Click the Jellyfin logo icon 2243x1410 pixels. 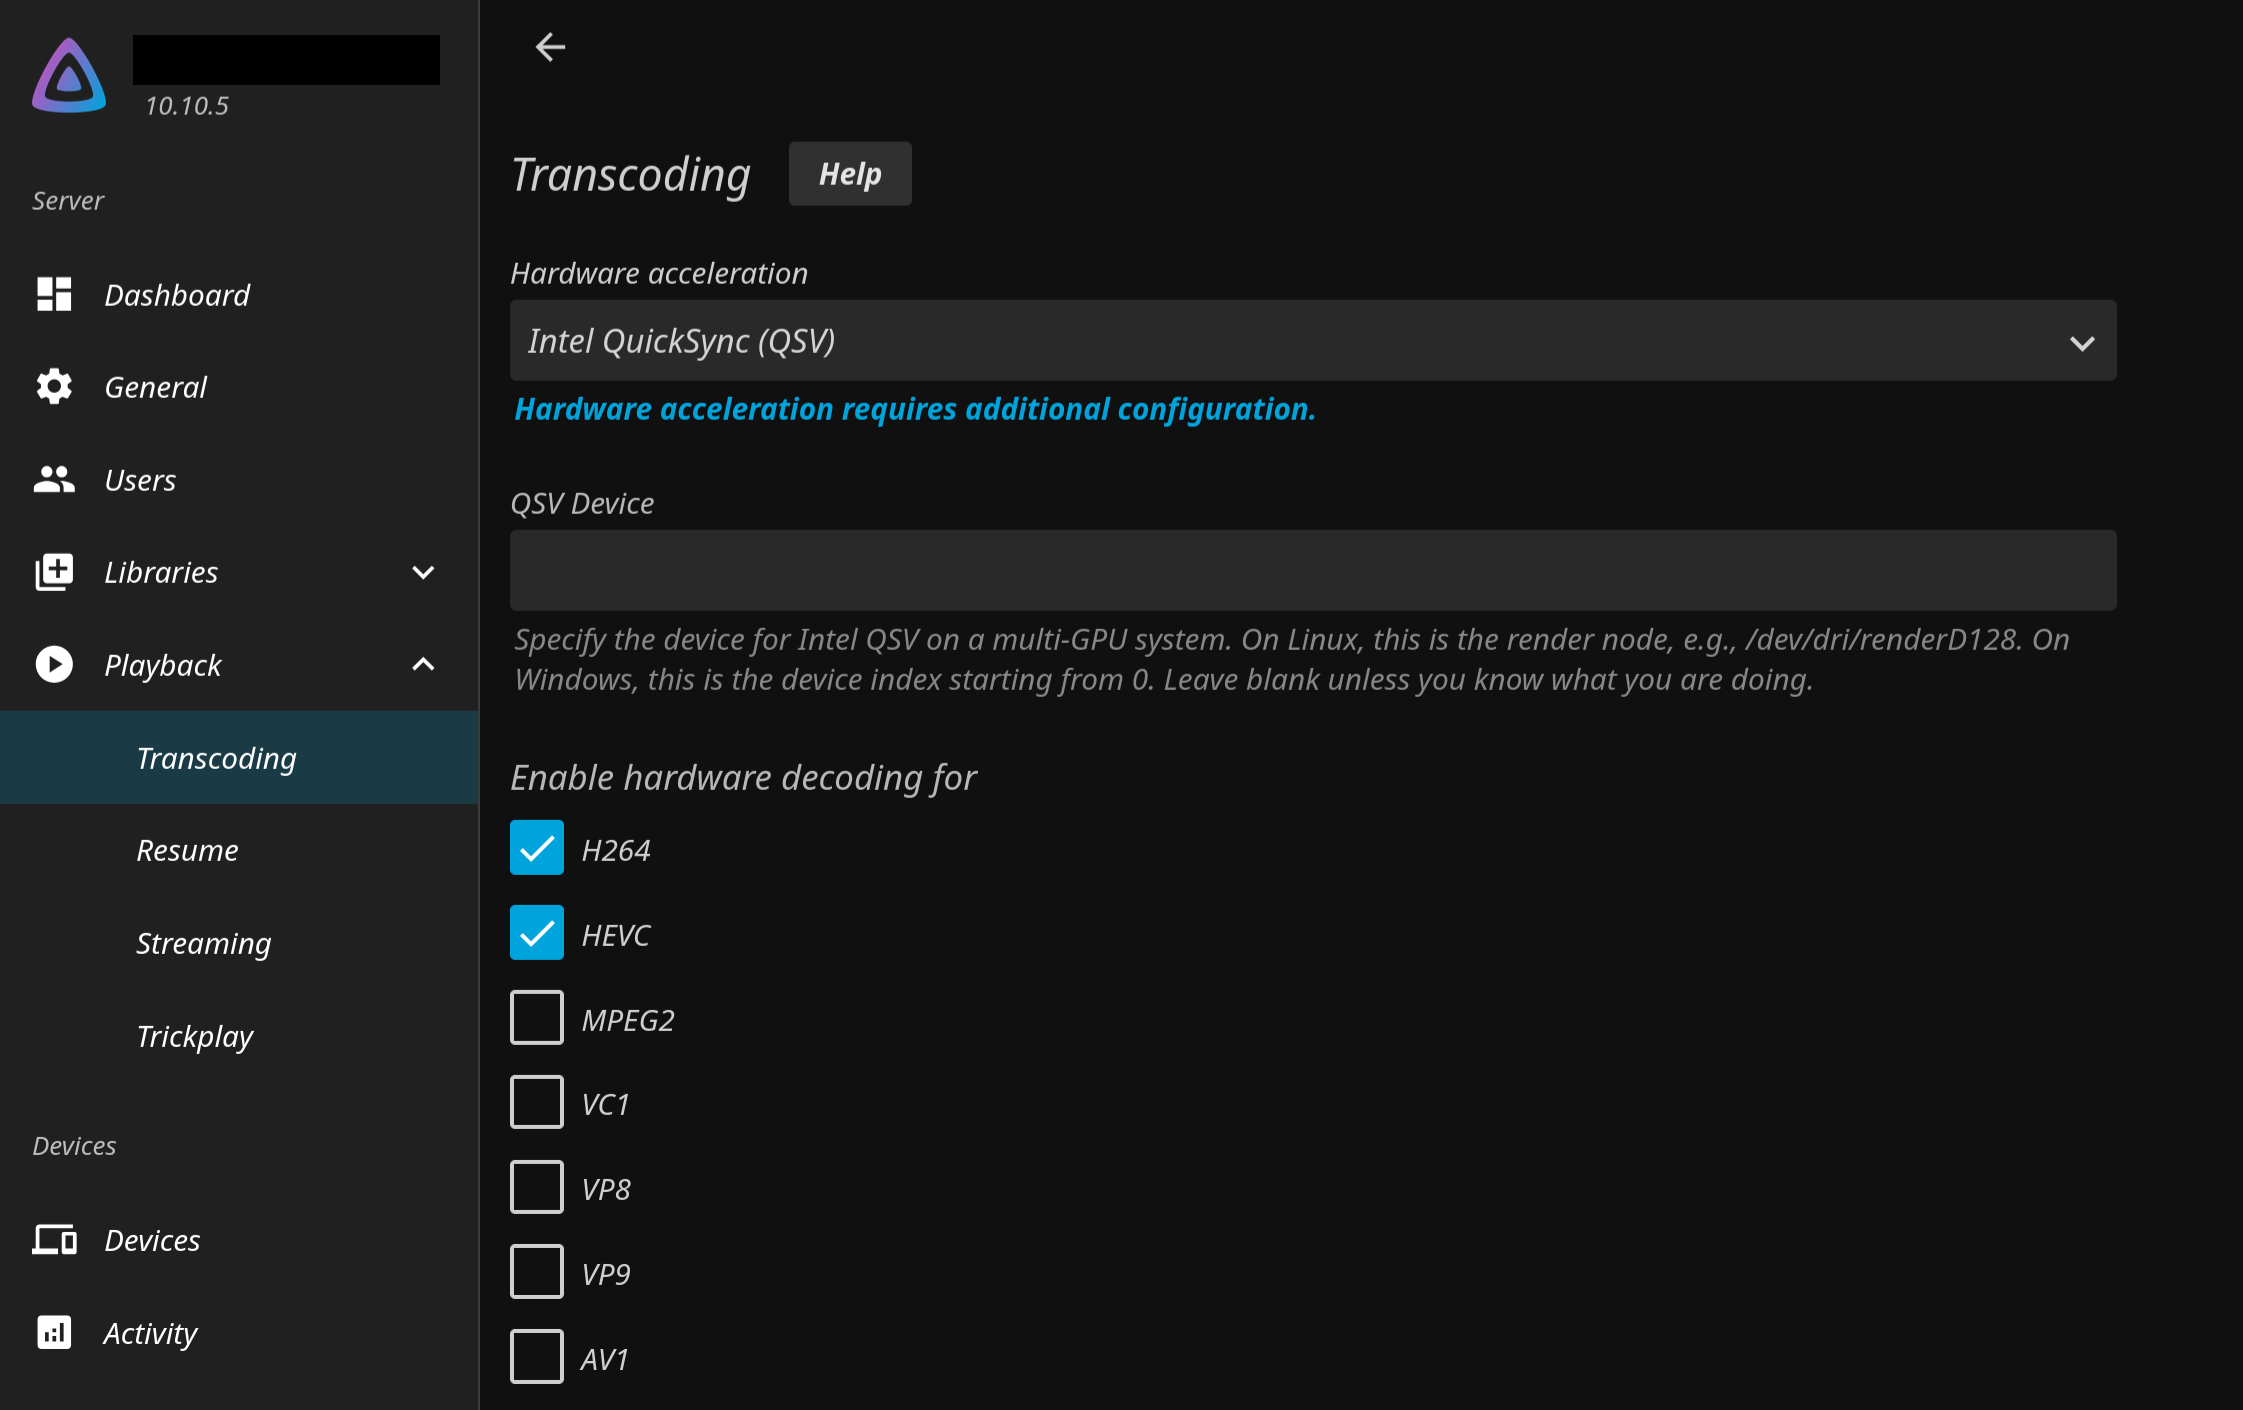[x=69, y=76]
